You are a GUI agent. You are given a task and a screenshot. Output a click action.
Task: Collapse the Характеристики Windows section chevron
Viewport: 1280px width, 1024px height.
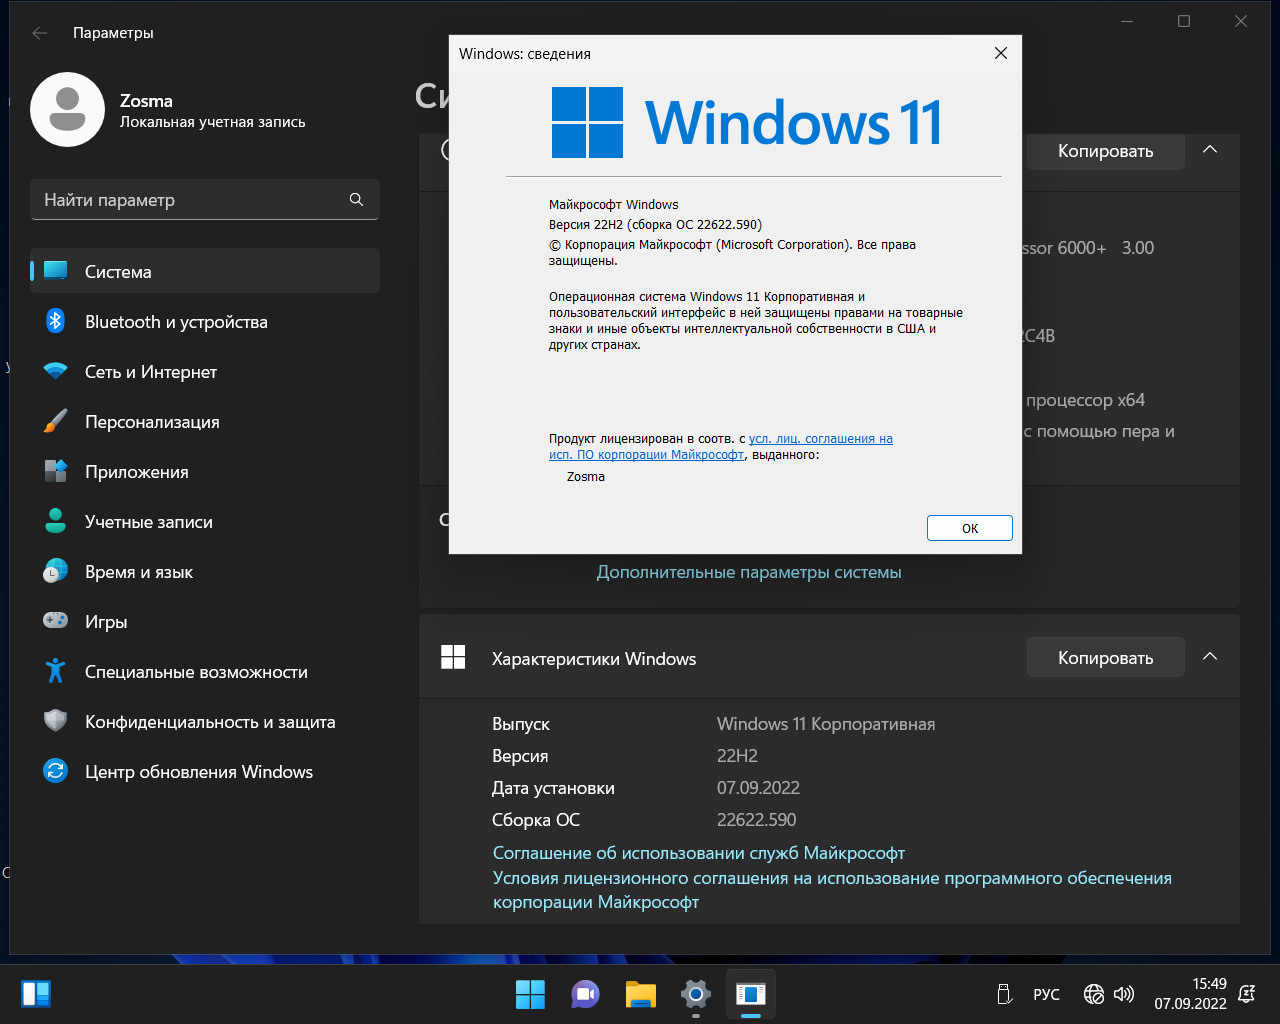point(1209,657)
